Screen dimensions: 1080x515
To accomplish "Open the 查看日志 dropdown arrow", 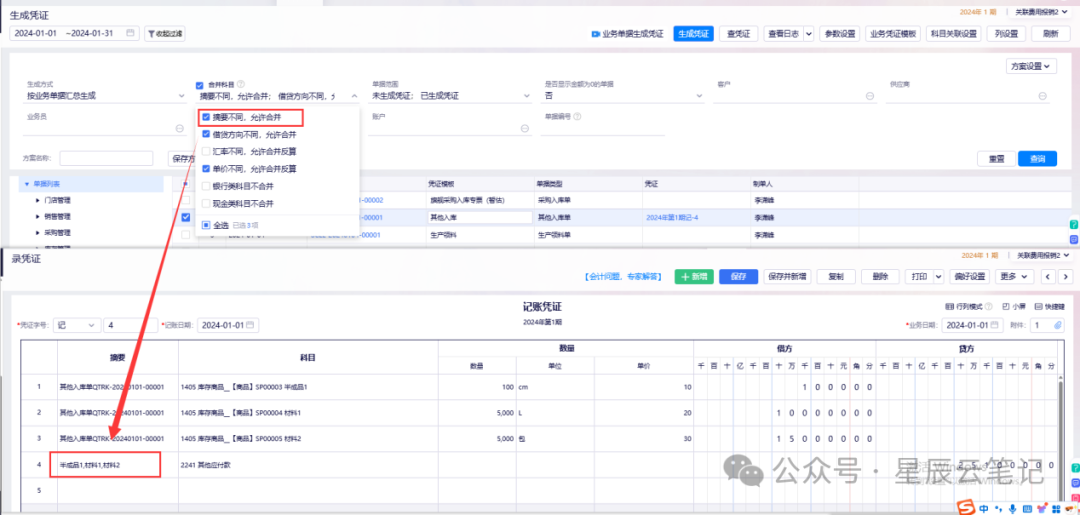I will pos(808,33).
